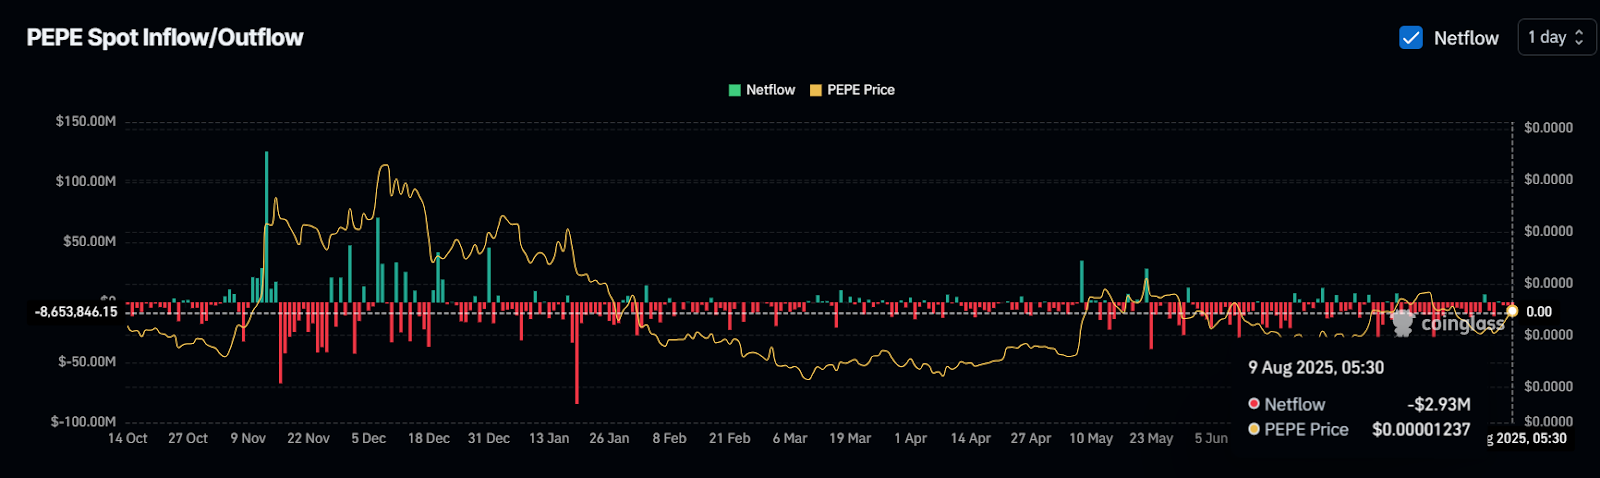Click the 9 Nov date label

[x=248, y=438]
